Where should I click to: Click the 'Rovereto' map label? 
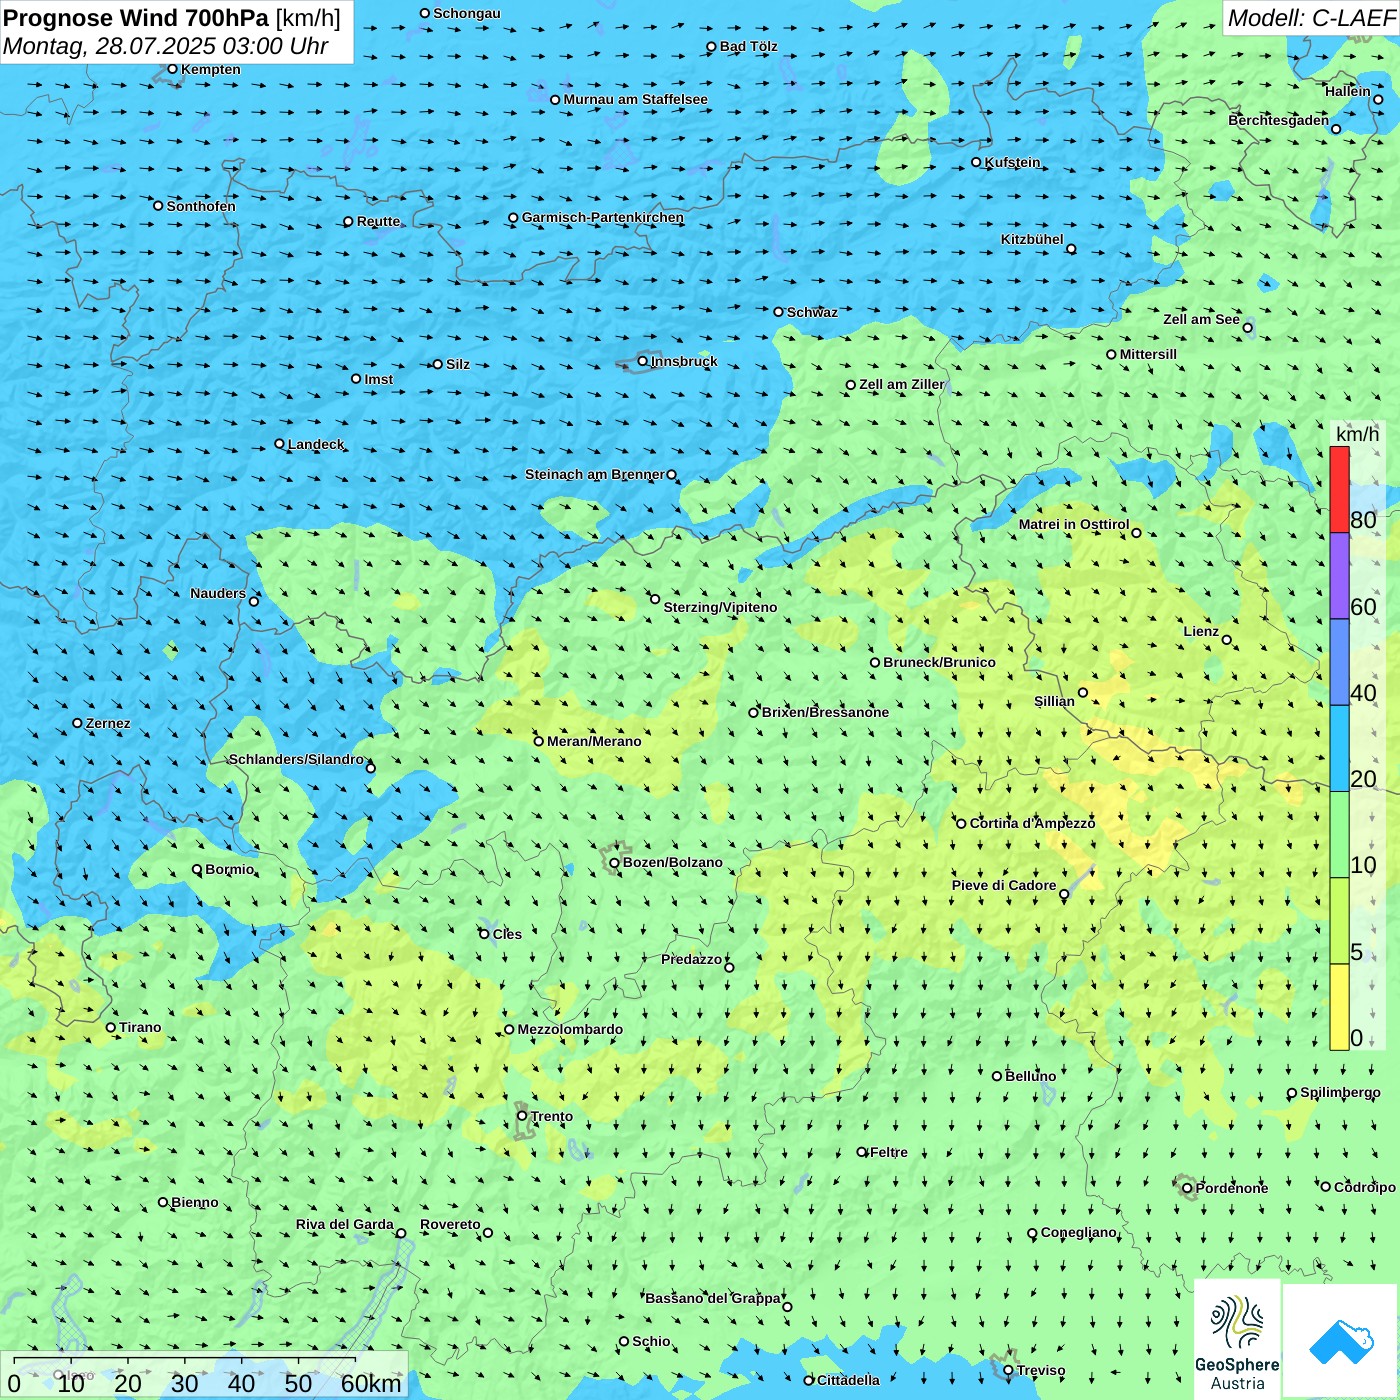(450, 1224)
